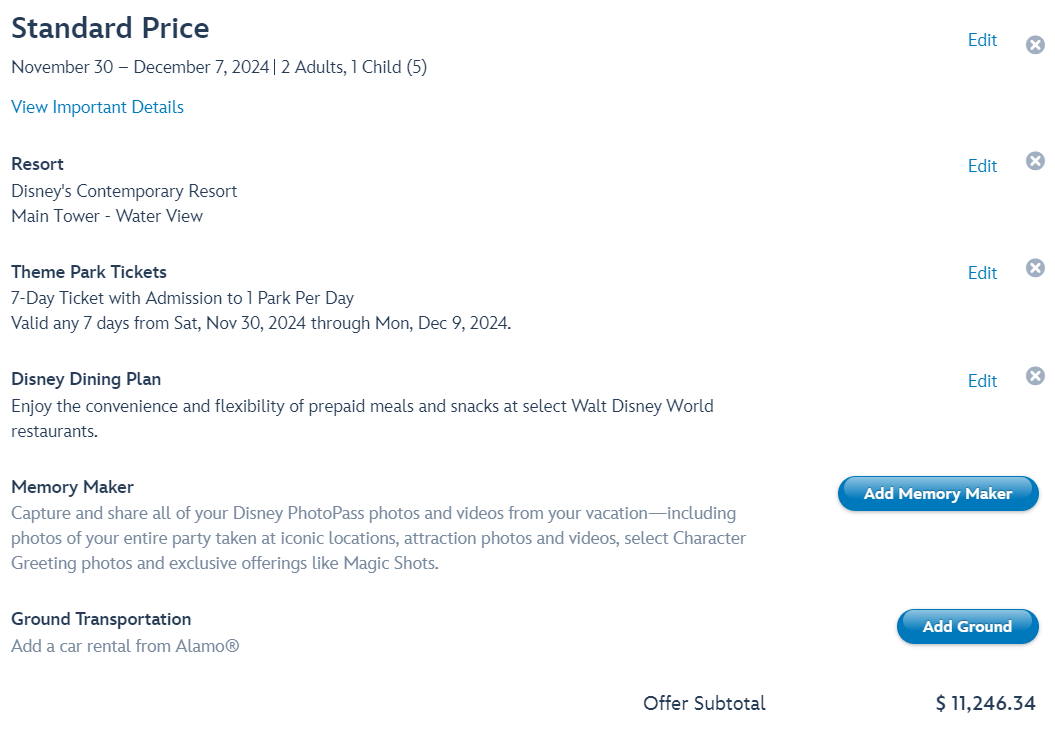This screenshot has height=735, width=1055.
Task: Edit the Theme Park Tickets
Action: tap(982, 273)
